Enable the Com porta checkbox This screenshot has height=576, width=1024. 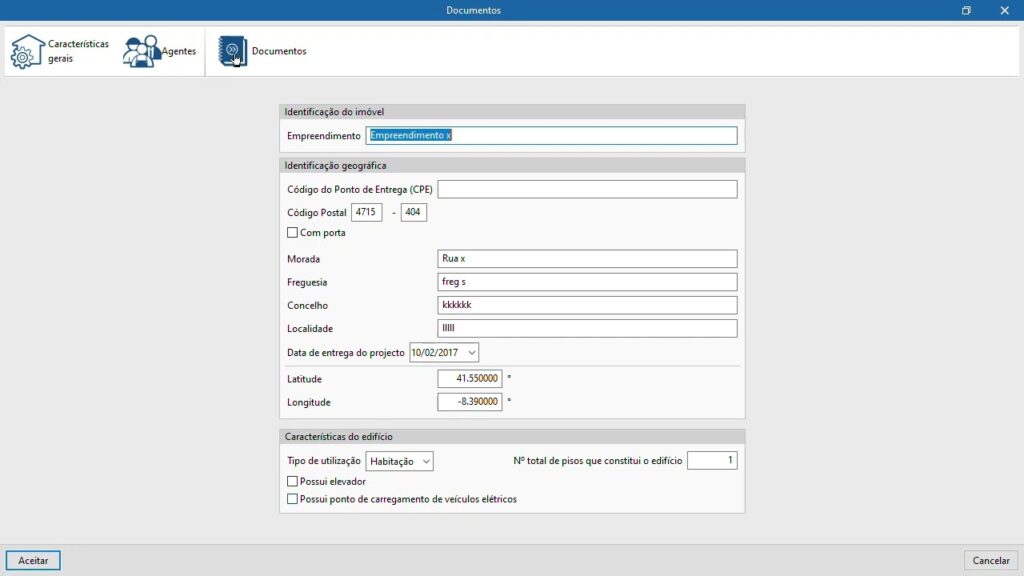[x=293, y=233]
